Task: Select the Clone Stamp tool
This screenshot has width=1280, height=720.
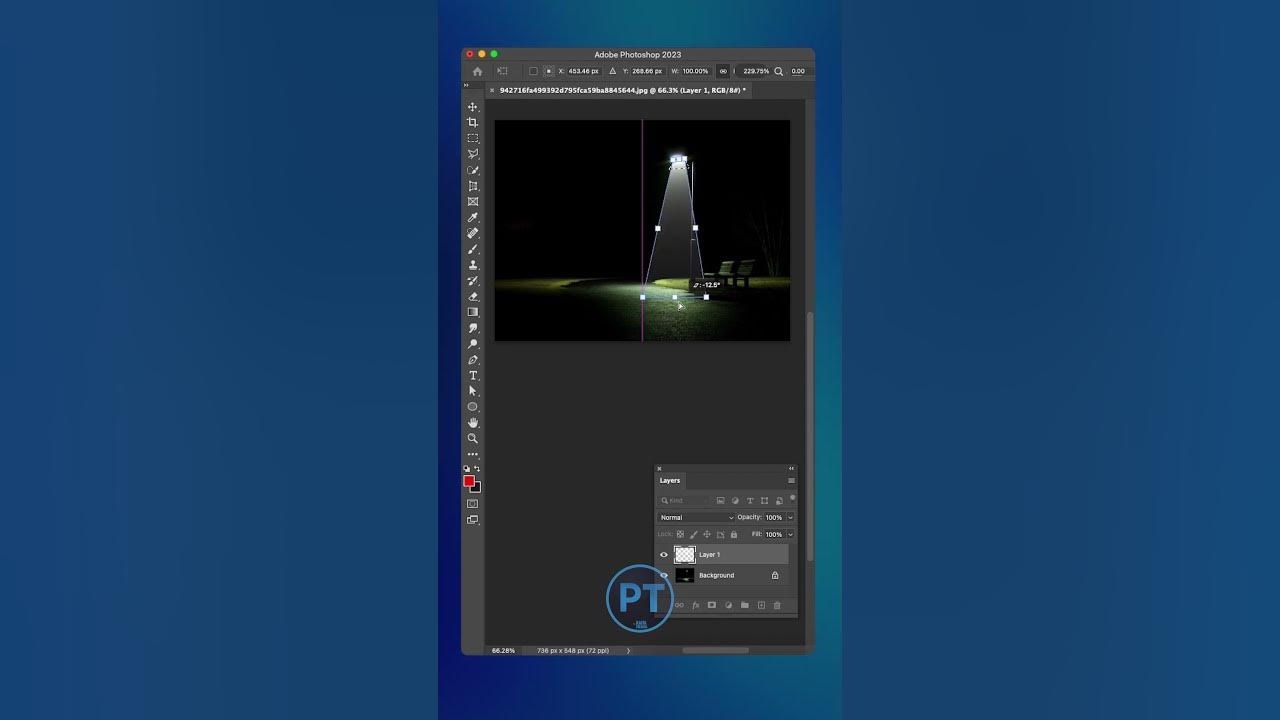Action: click(473, 265)
